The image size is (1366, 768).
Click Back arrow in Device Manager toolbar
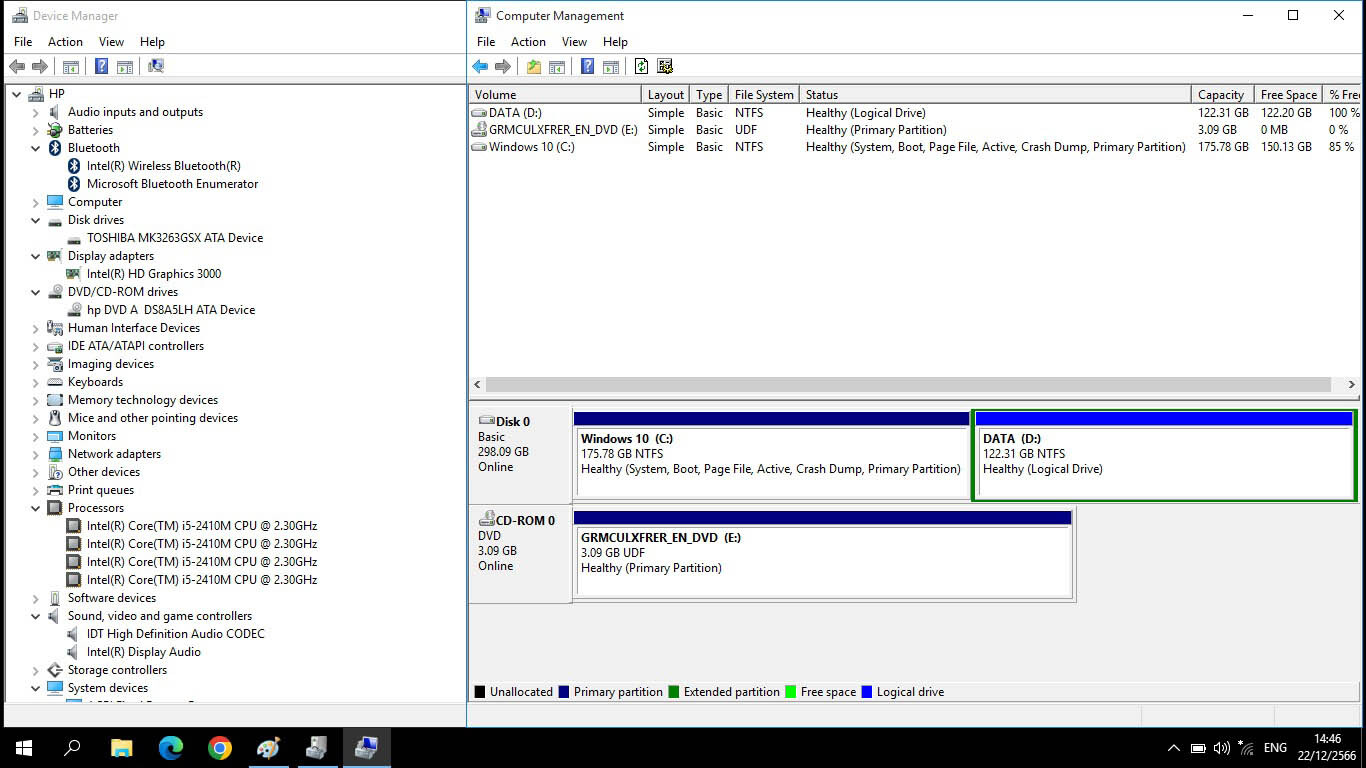(x=17, y=67)
